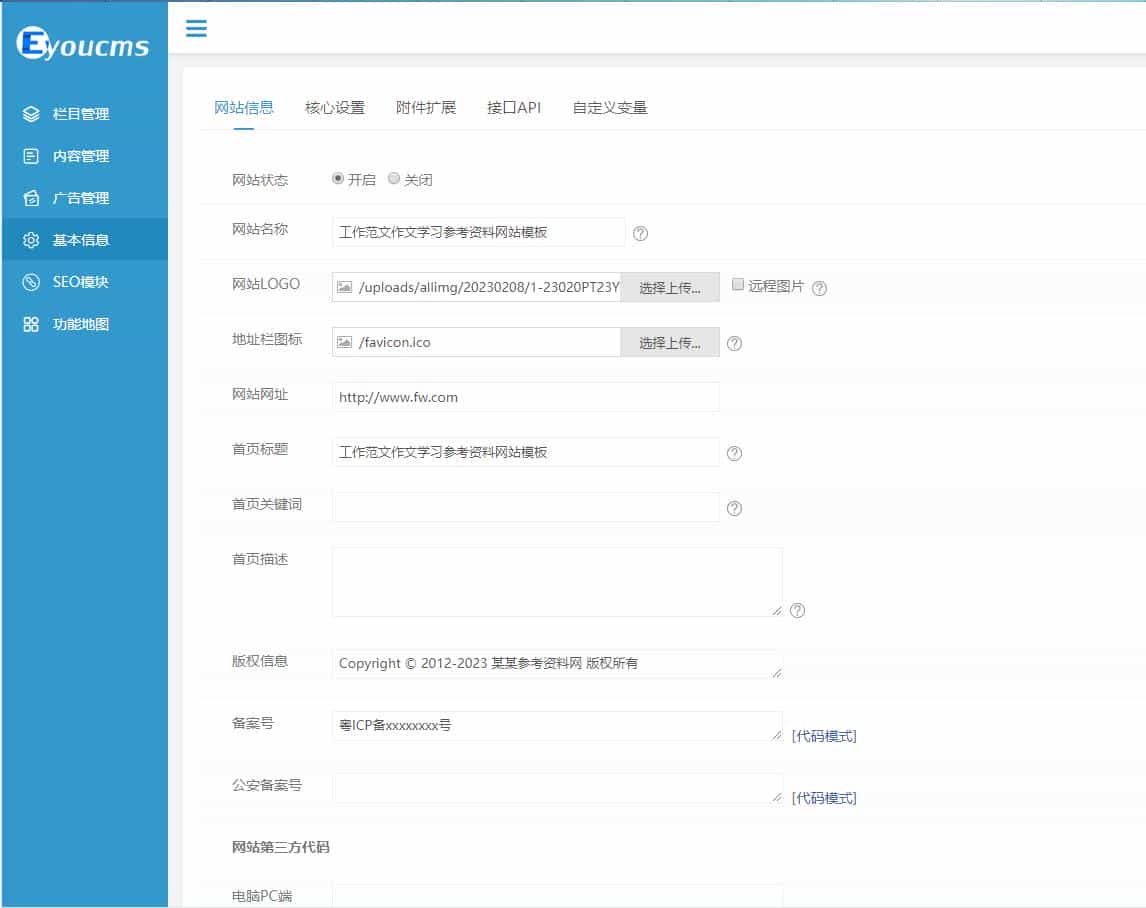The image size is (1146, 908).
Task: Click the 功能地图 grid icon
Action: 31,324
